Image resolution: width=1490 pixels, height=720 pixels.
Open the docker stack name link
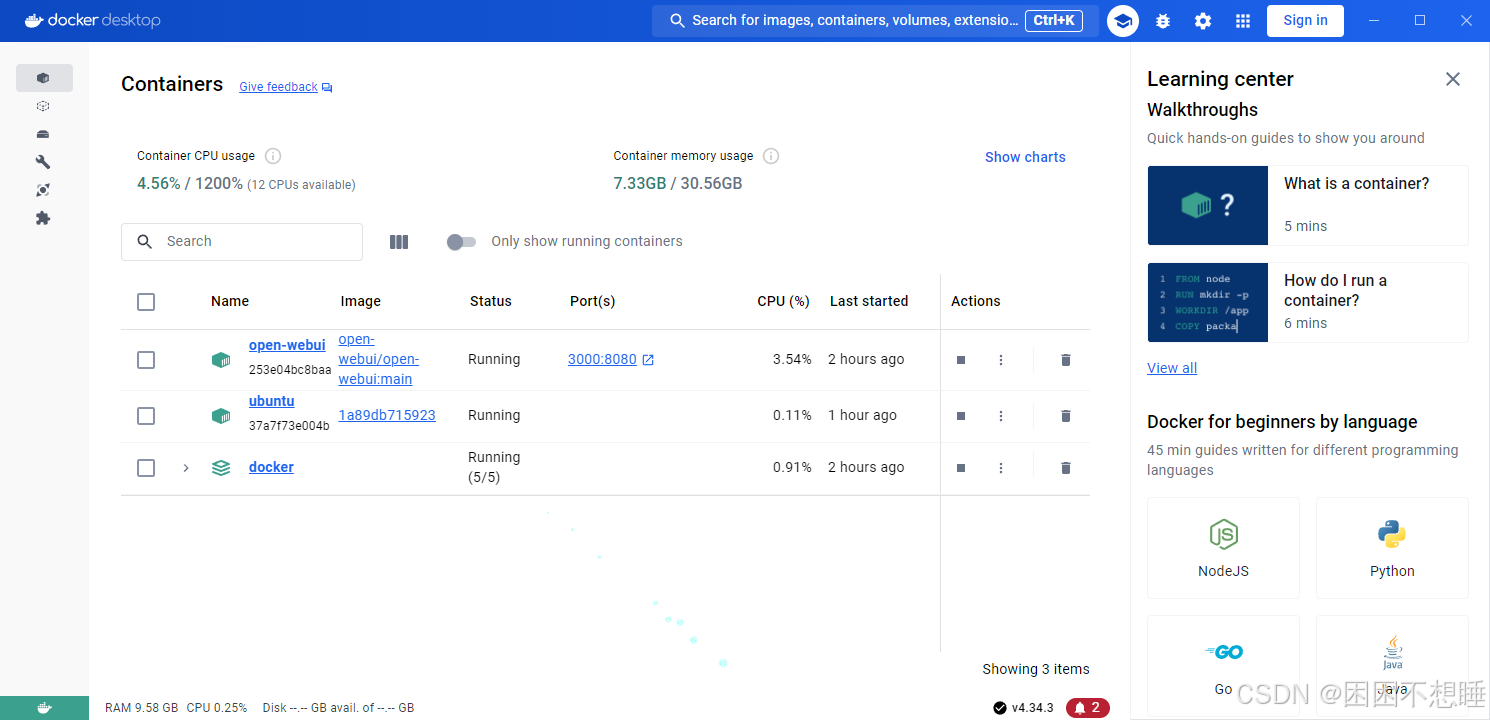tap(271, 467)
